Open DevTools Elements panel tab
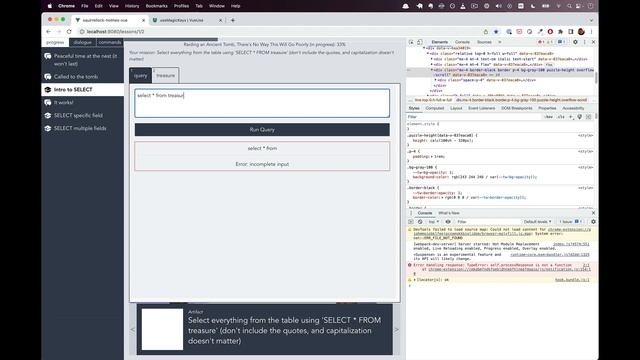Screen dimensions: 640x360 tap(440, 42)
